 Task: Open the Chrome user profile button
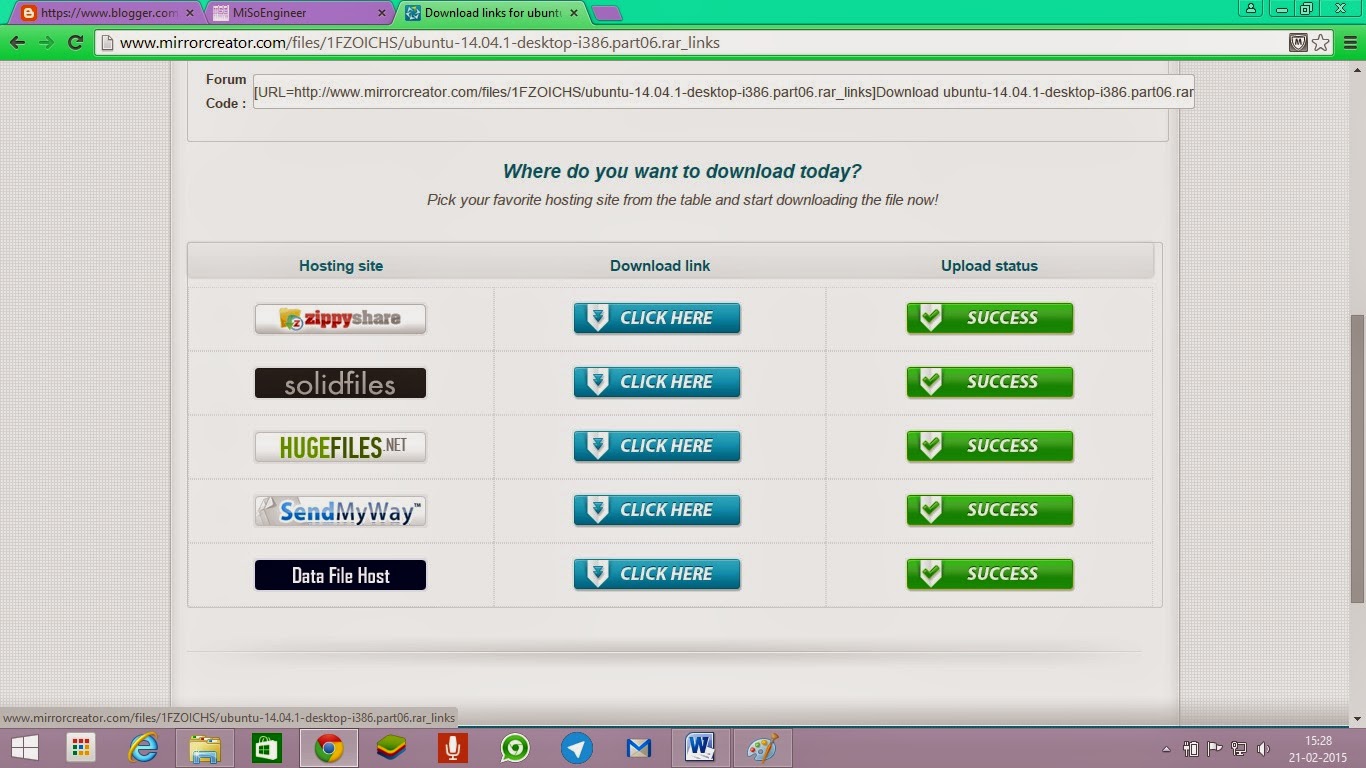[x=1250, y=9]
